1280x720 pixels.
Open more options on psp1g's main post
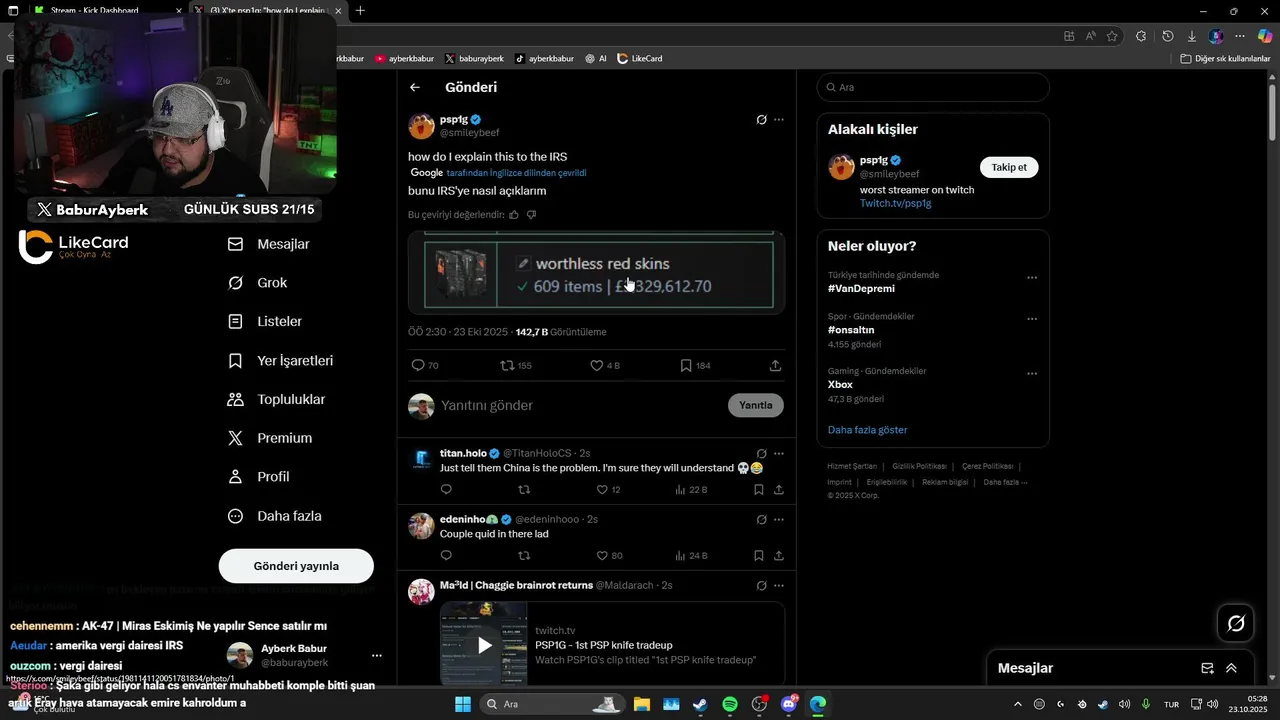tap(779, 120)
